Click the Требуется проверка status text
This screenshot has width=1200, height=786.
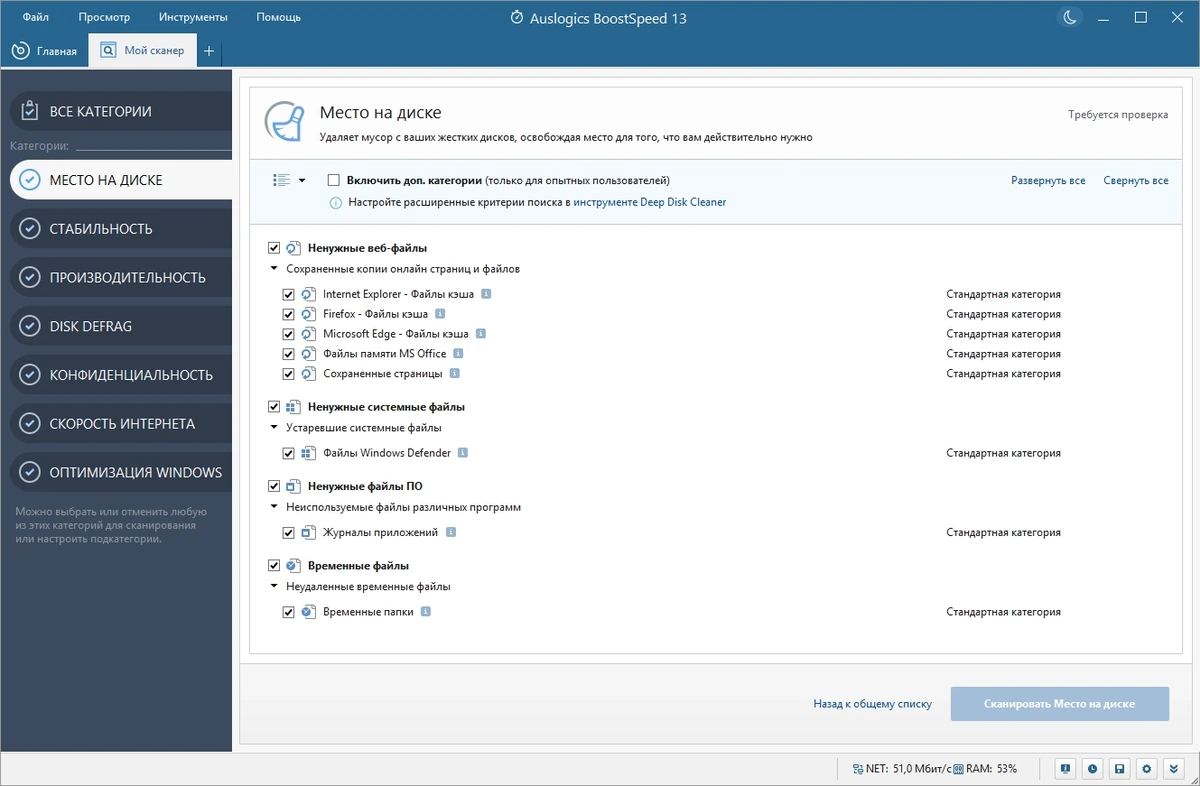tap(1118, 115)
